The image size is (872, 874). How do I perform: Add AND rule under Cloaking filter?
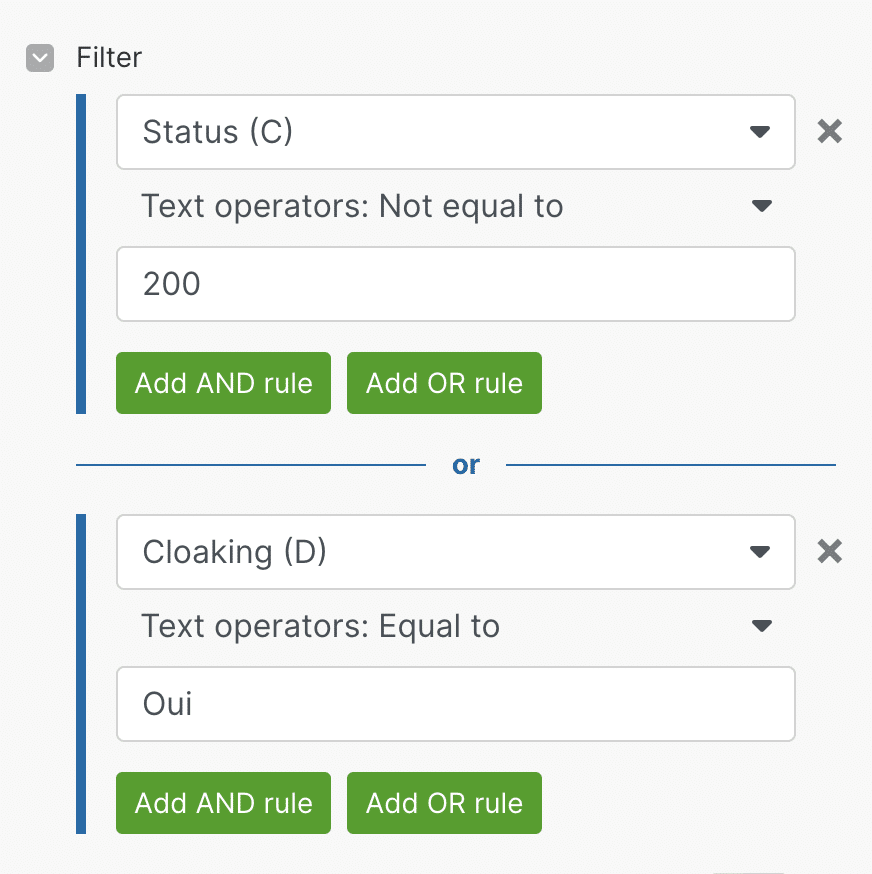[x=224, y=803]
